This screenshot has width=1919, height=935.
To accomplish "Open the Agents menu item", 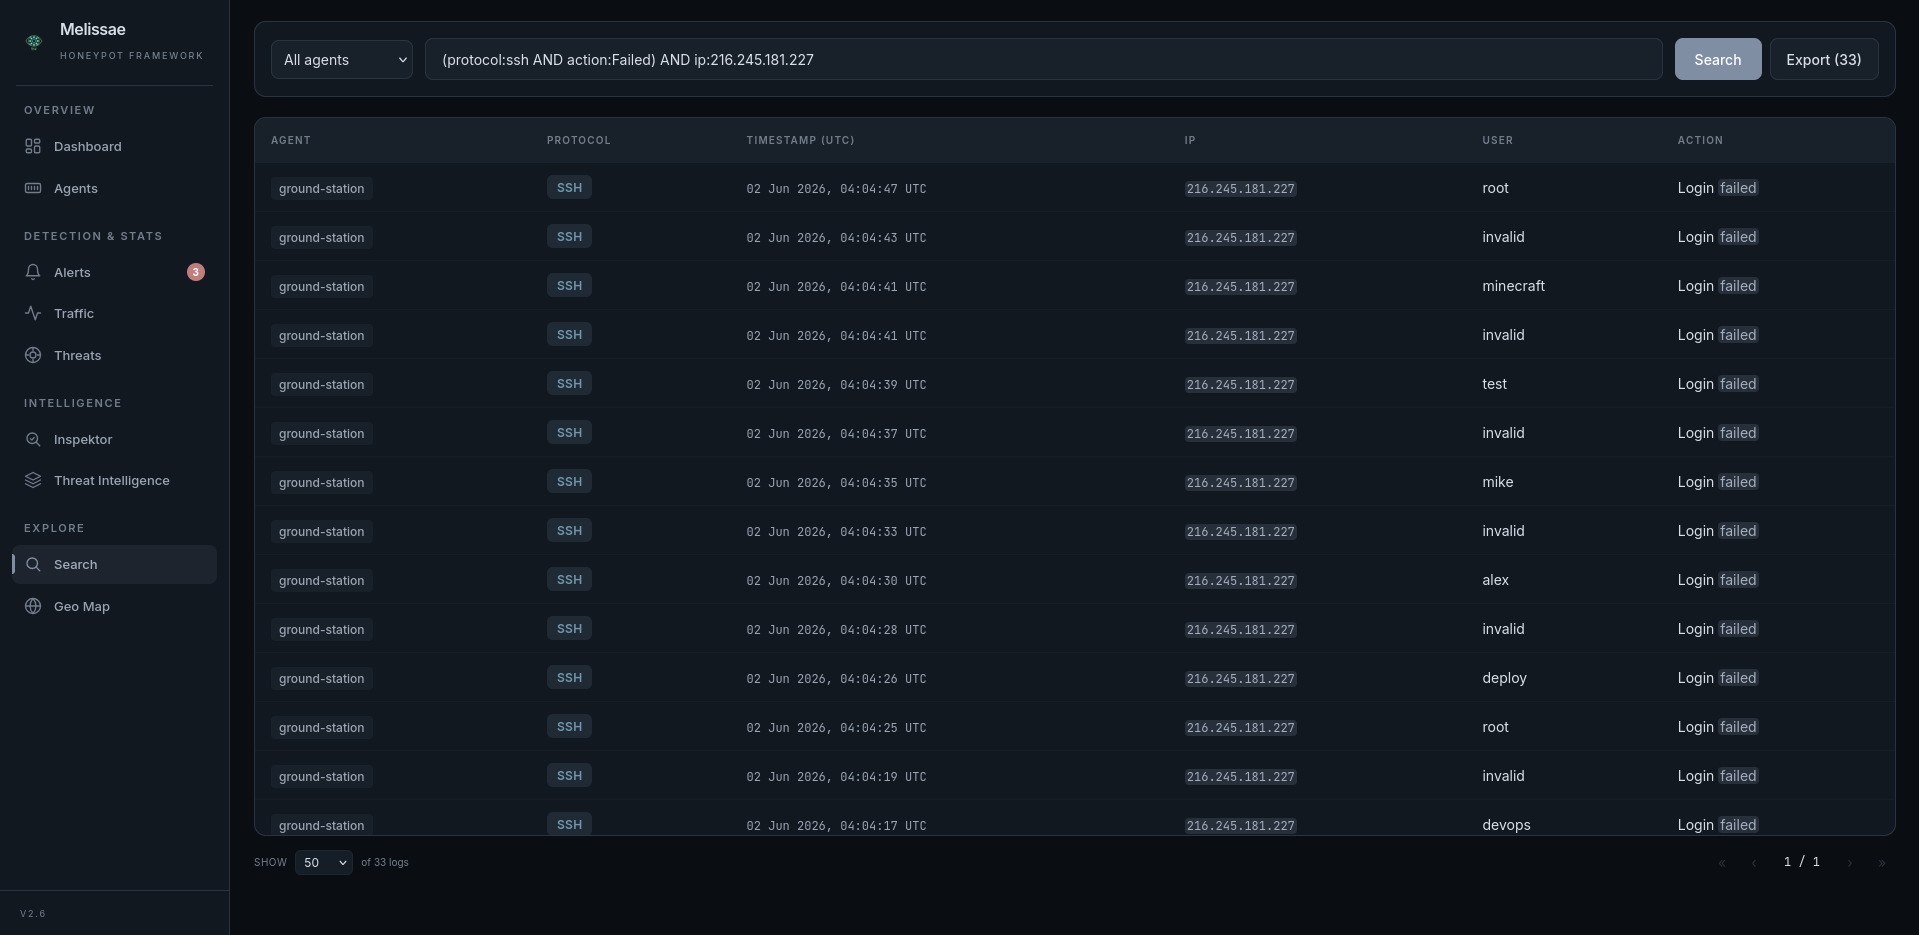I will 114,188.
